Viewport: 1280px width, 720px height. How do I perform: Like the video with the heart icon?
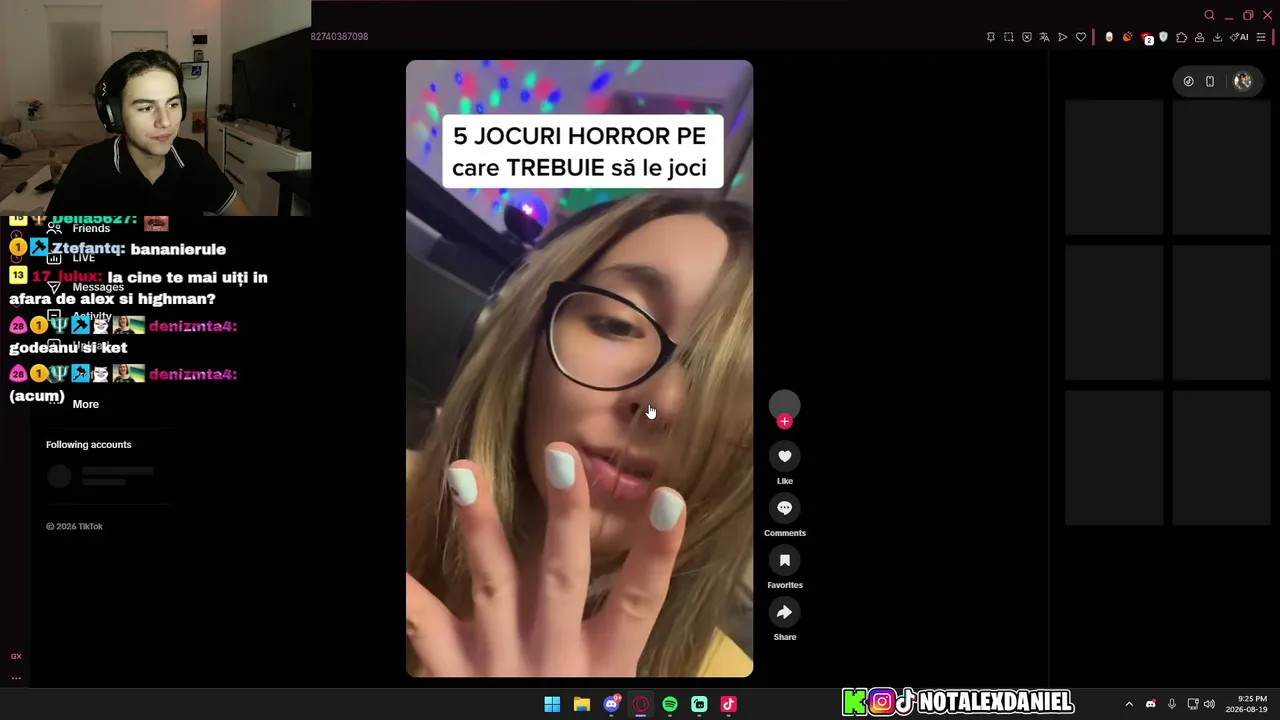click(785, 456)
